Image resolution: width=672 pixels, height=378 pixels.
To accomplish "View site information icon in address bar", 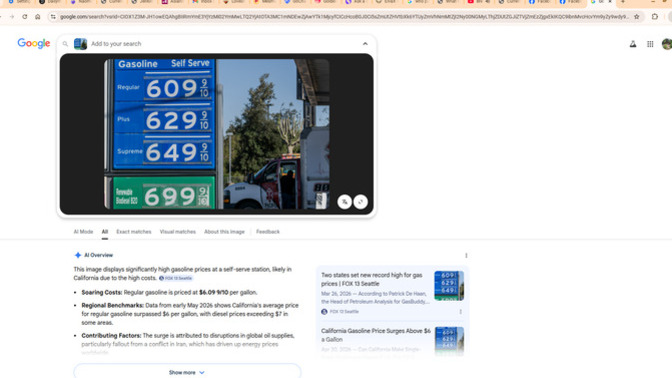I will (x=53, y=17).
